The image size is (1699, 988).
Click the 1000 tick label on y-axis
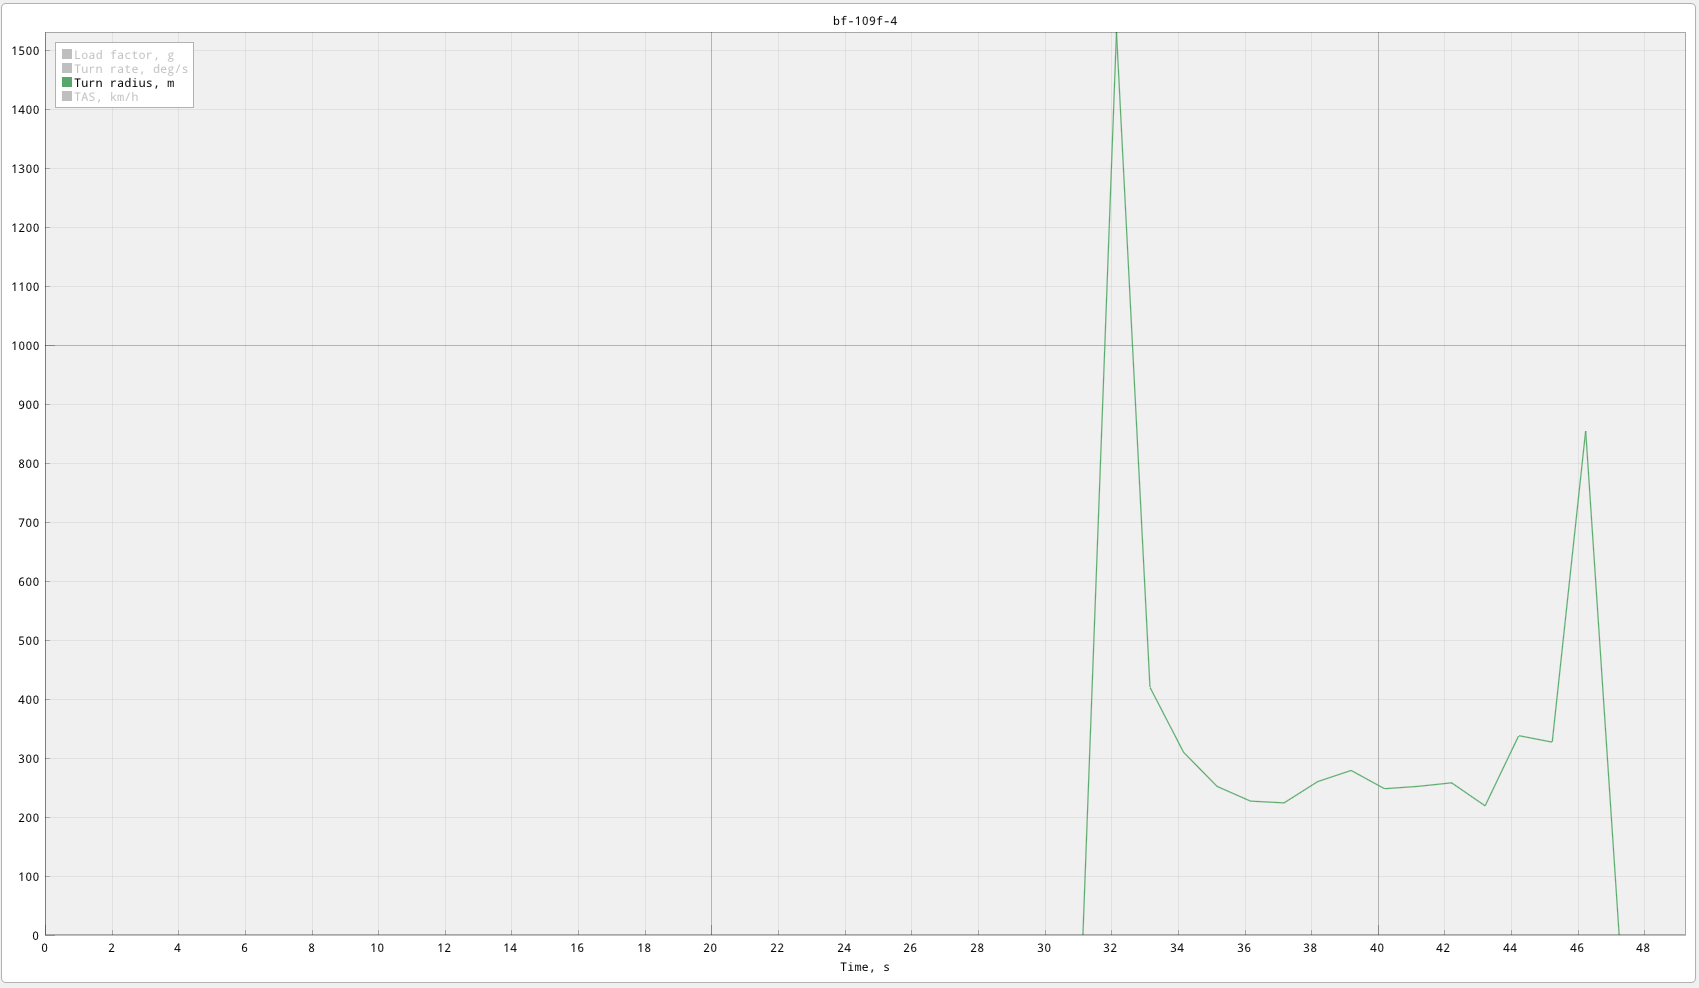[x=26, y=346]
